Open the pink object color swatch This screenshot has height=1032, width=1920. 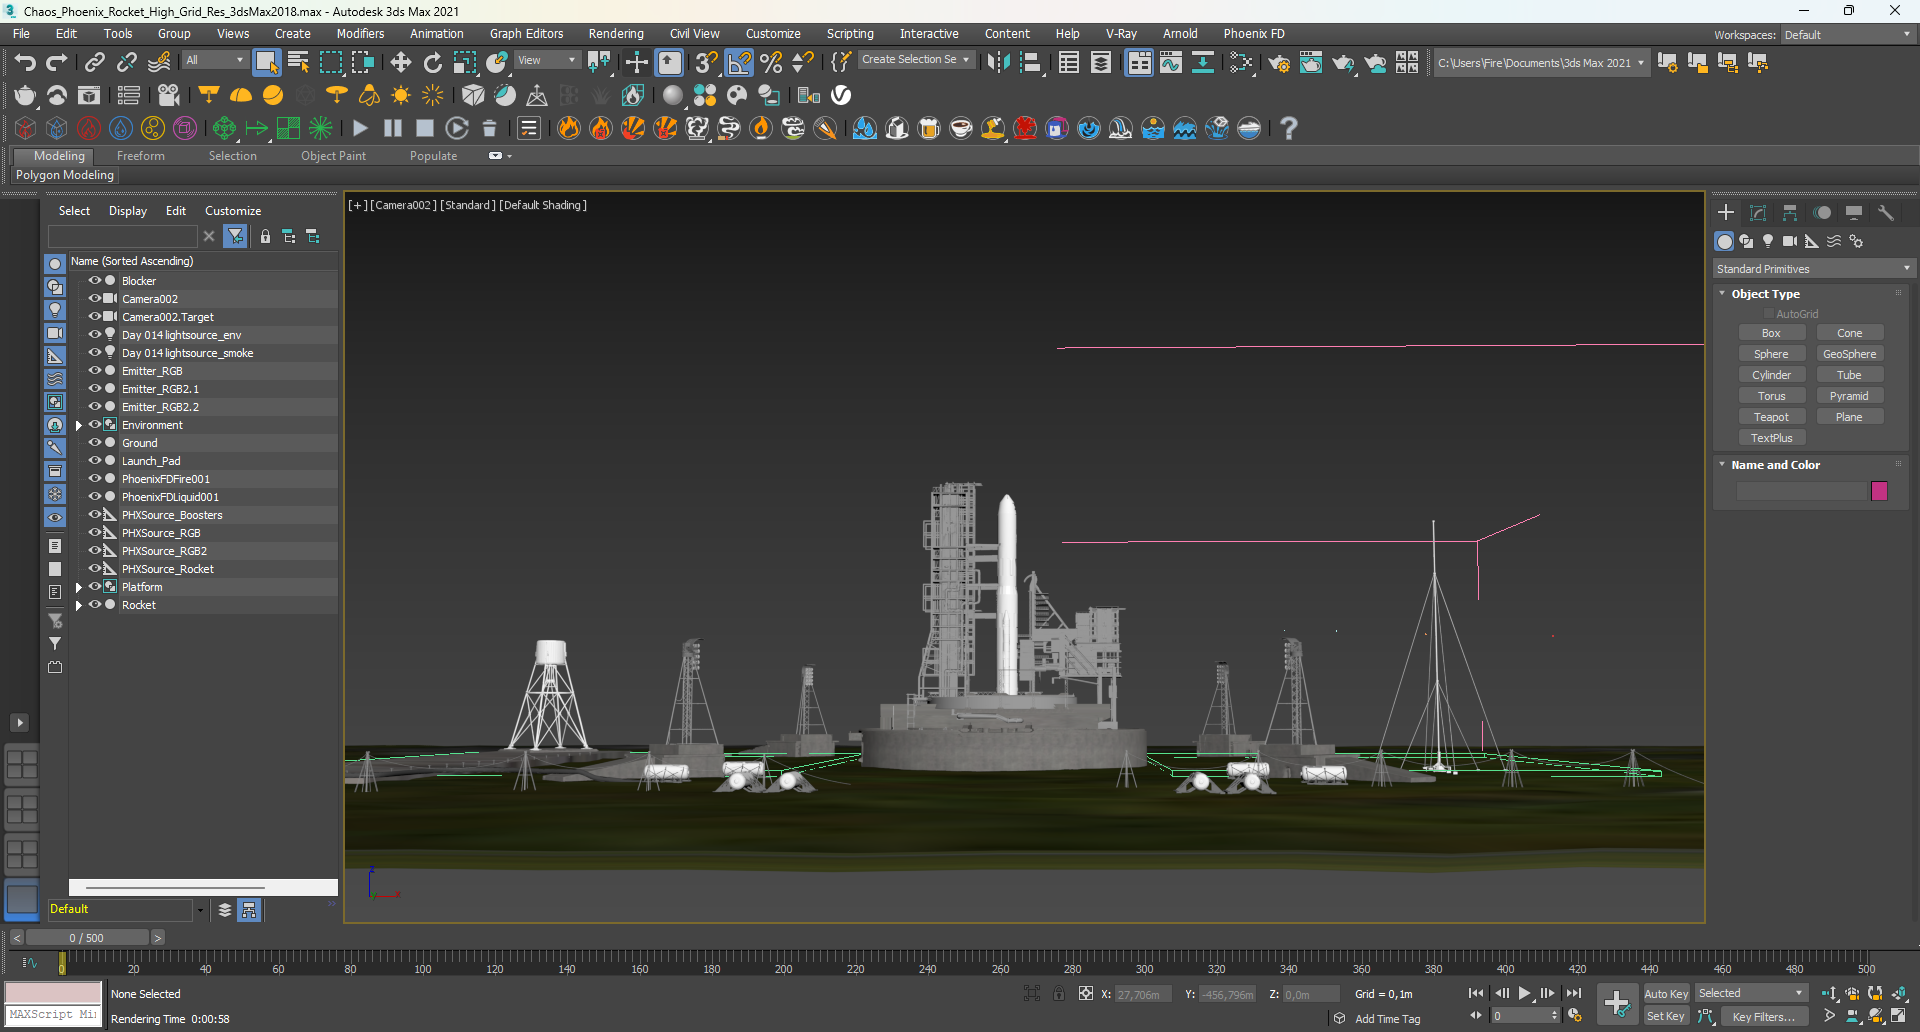1879,491
